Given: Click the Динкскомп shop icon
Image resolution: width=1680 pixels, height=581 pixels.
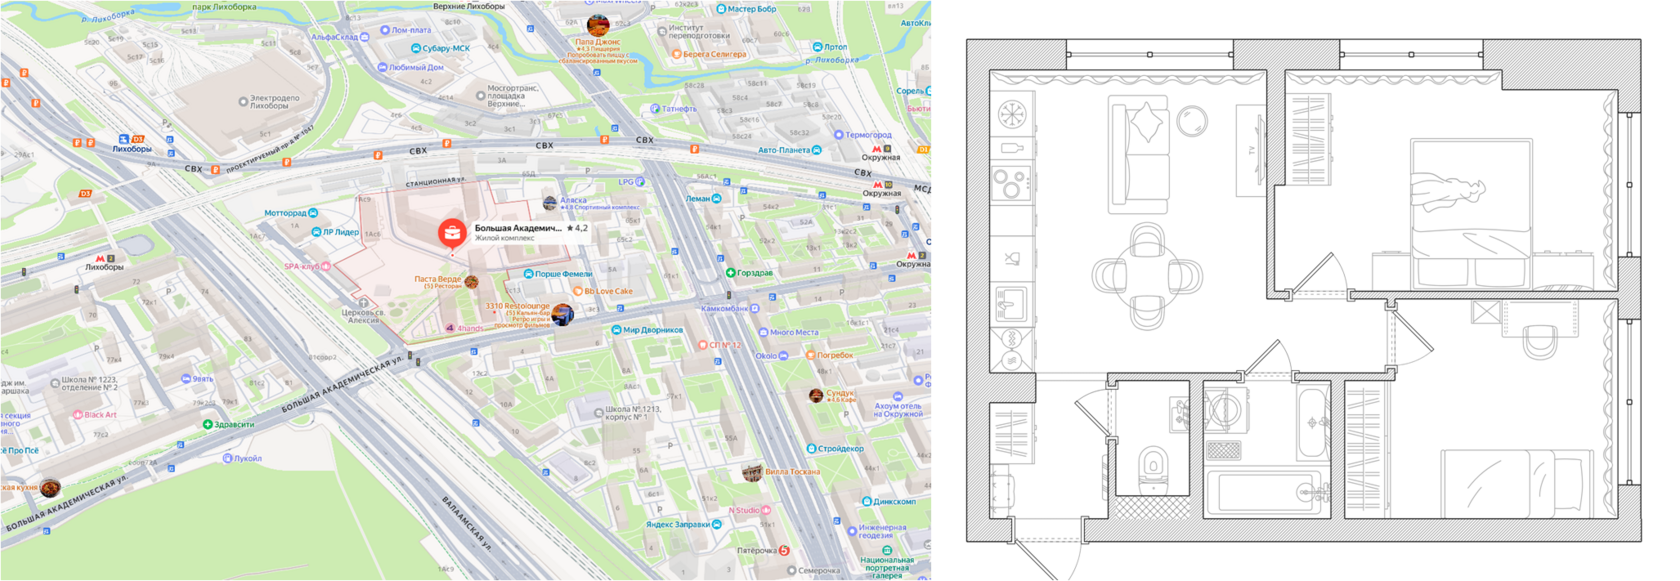Looking at the screenshot, I should click(x=866, y=501).
